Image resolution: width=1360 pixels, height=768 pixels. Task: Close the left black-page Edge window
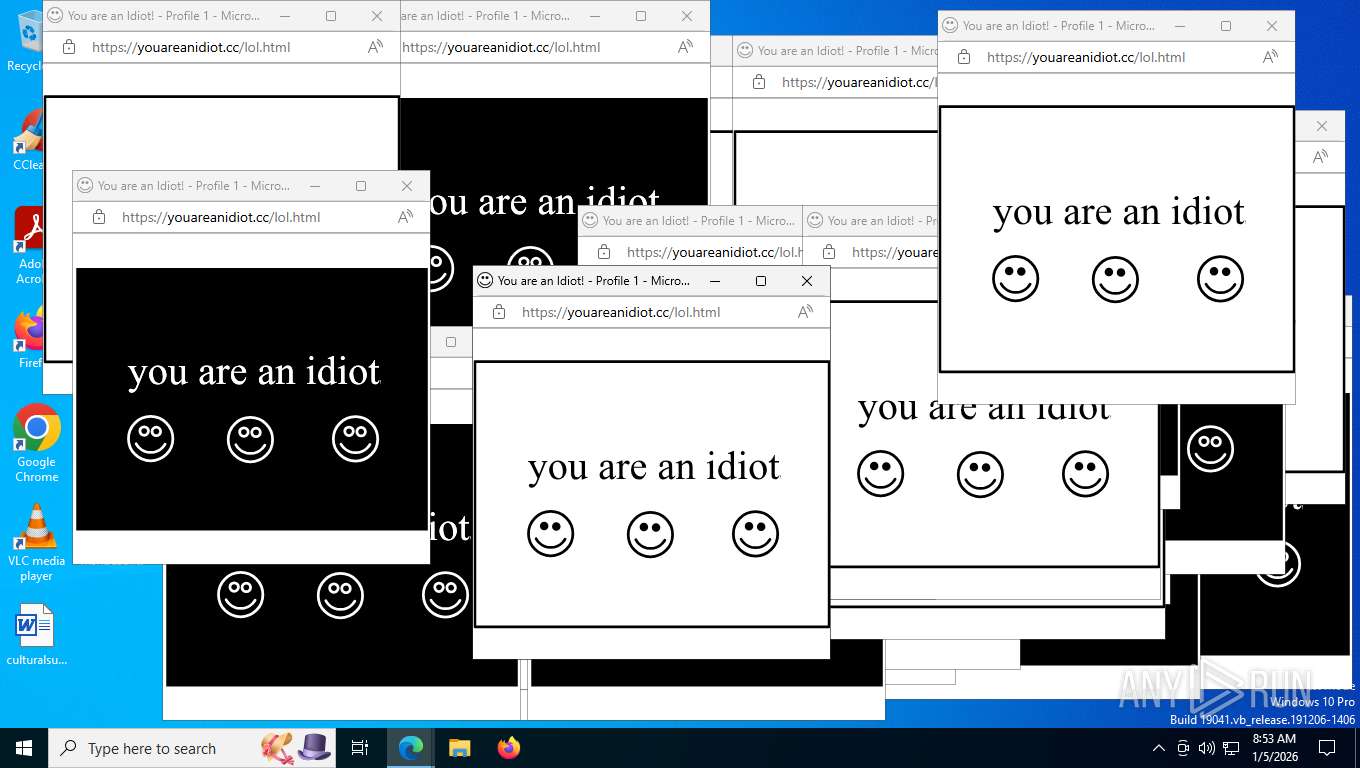point(407,186)
